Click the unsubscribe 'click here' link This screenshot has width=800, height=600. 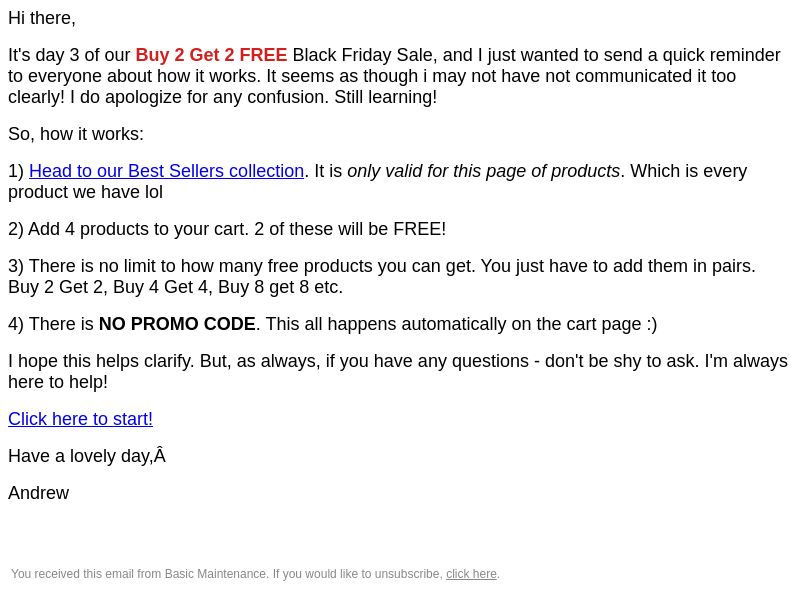[x=471, y=574]
